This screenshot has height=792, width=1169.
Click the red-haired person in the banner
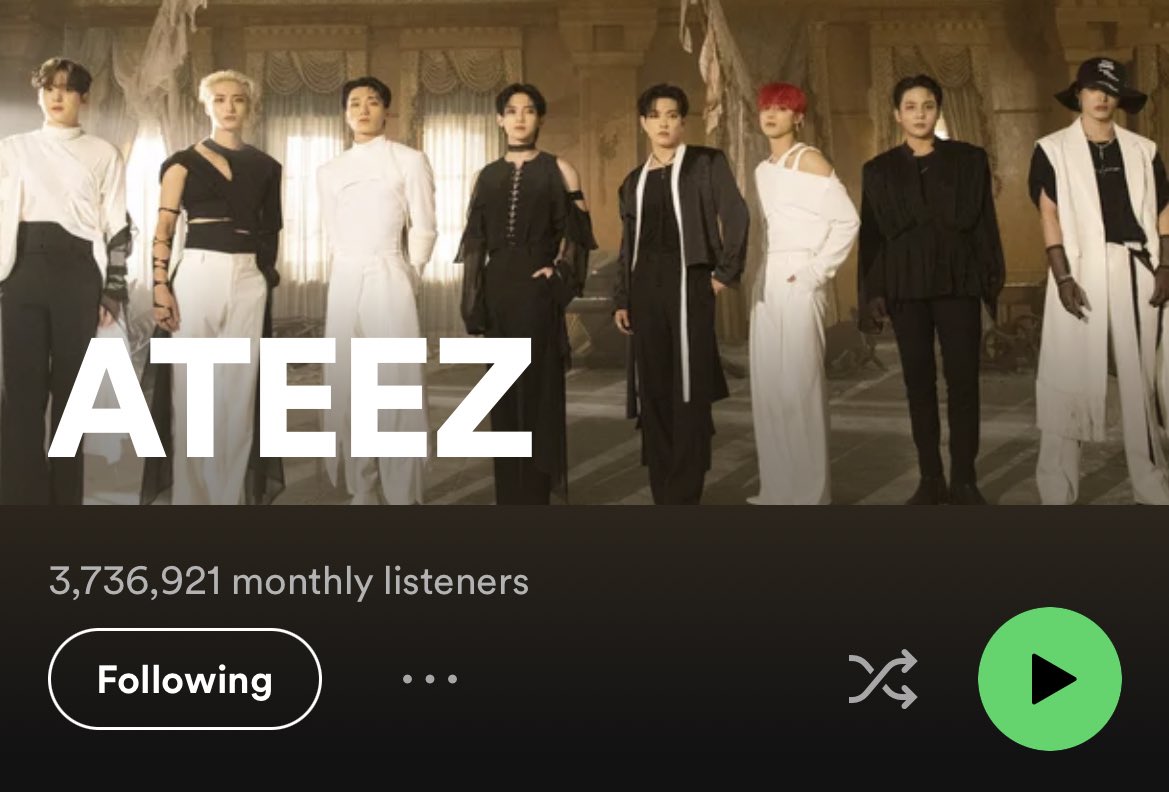point(801,291)
